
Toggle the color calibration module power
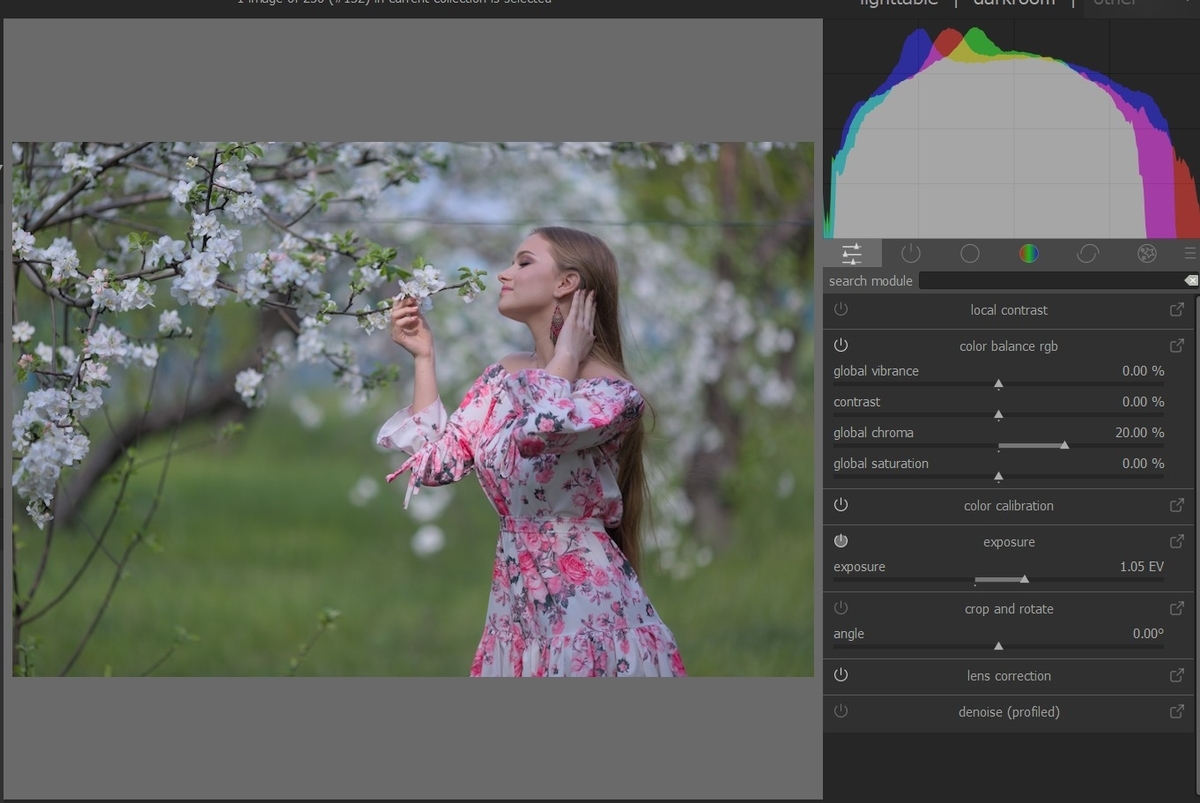841,505
